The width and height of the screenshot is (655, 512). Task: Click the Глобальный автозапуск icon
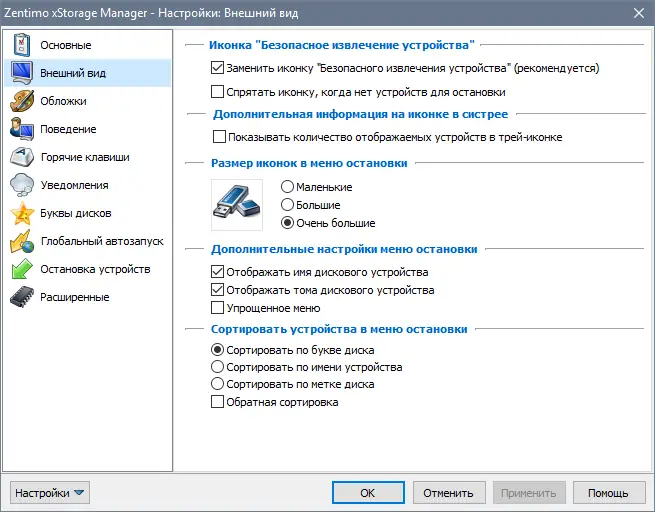pyautogui.click(x=21, y=241)
